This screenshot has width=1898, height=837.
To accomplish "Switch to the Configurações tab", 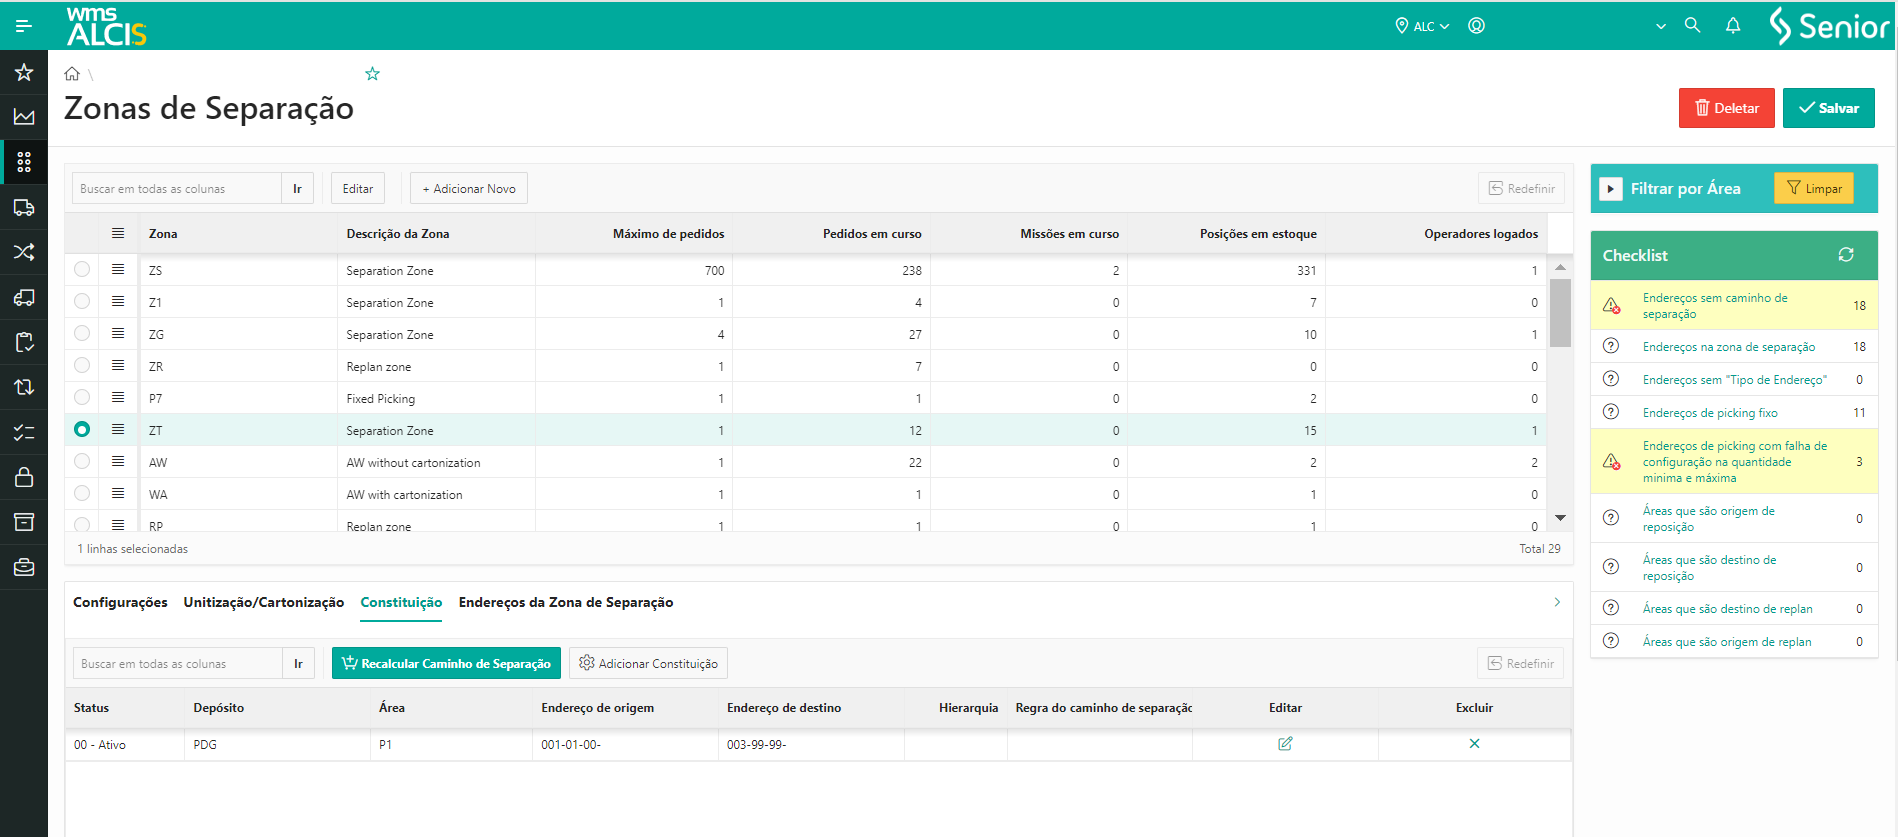I will coord(120,602).
